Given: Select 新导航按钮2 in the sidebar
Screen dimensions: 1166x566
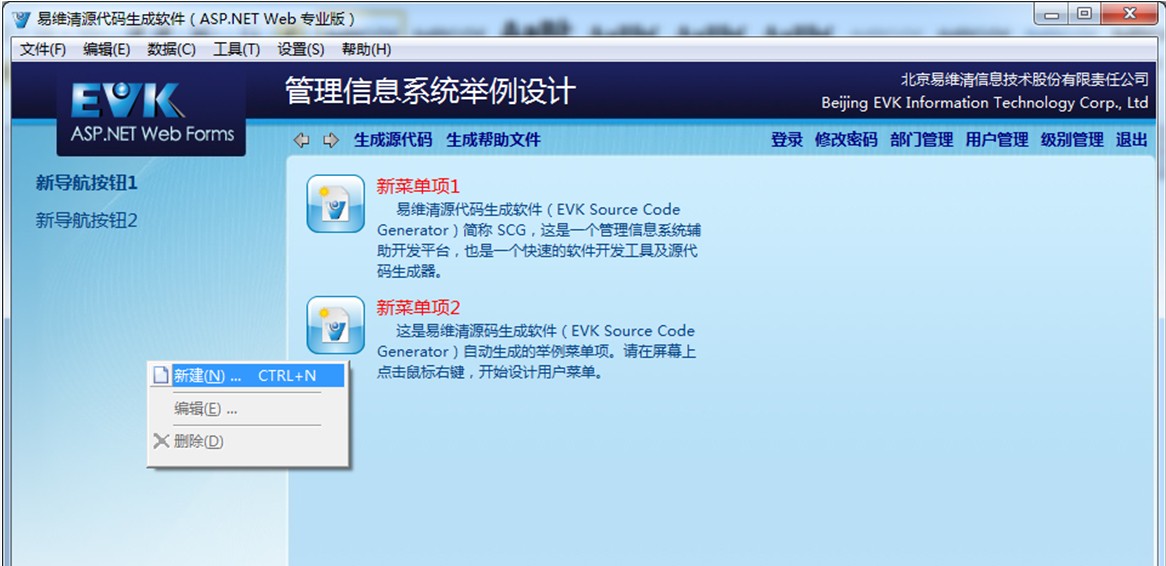Looking at the screenshot, I should pyautogui.click(x=87, y=221).
